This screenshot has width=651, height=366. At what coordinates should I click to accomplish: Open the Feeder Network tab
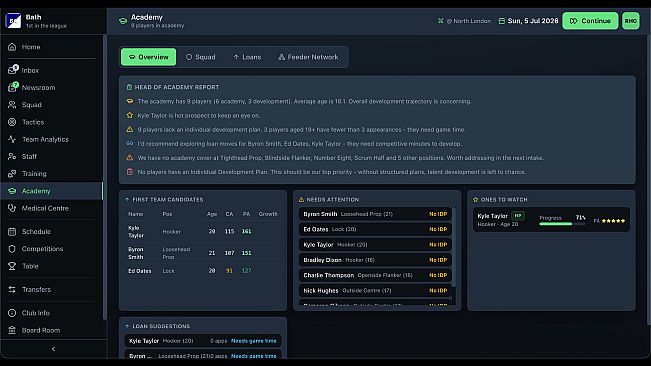[308, 57]
